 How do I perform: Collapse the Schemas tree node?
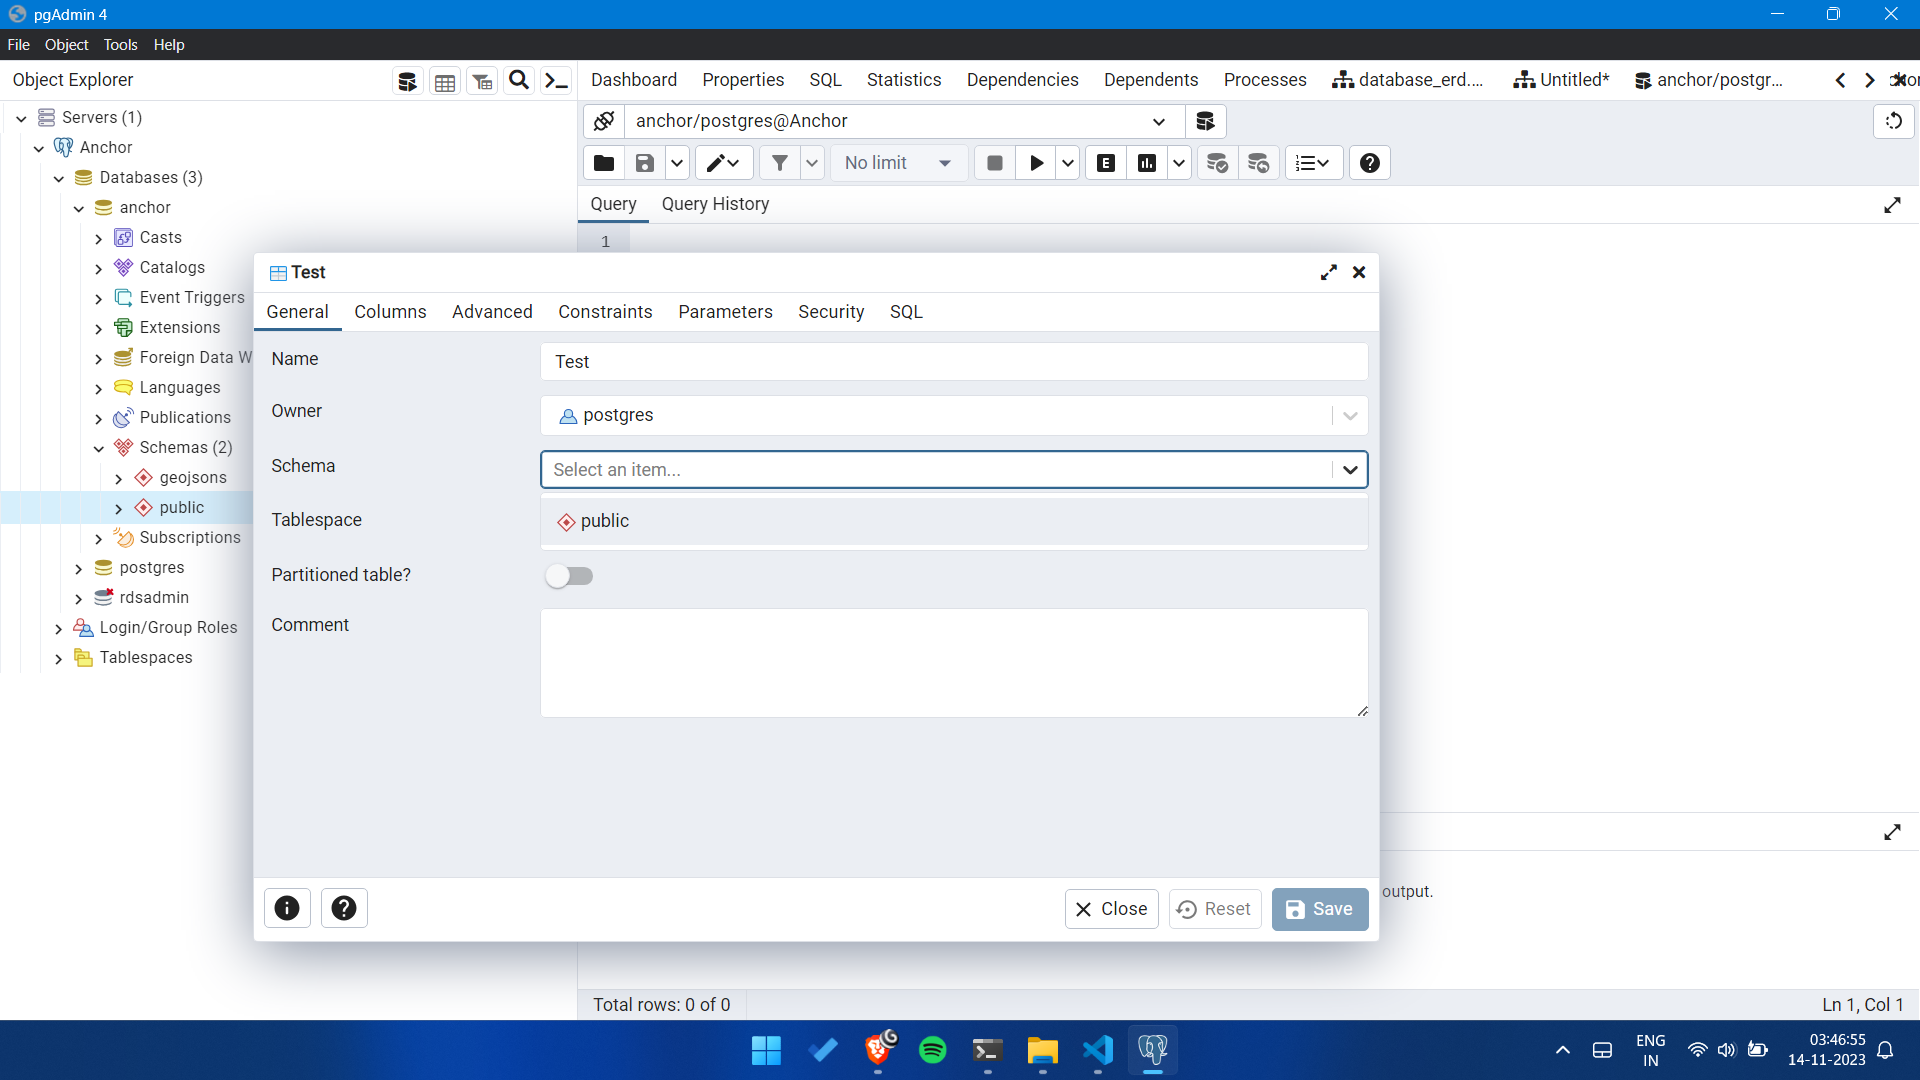[99, 447]
